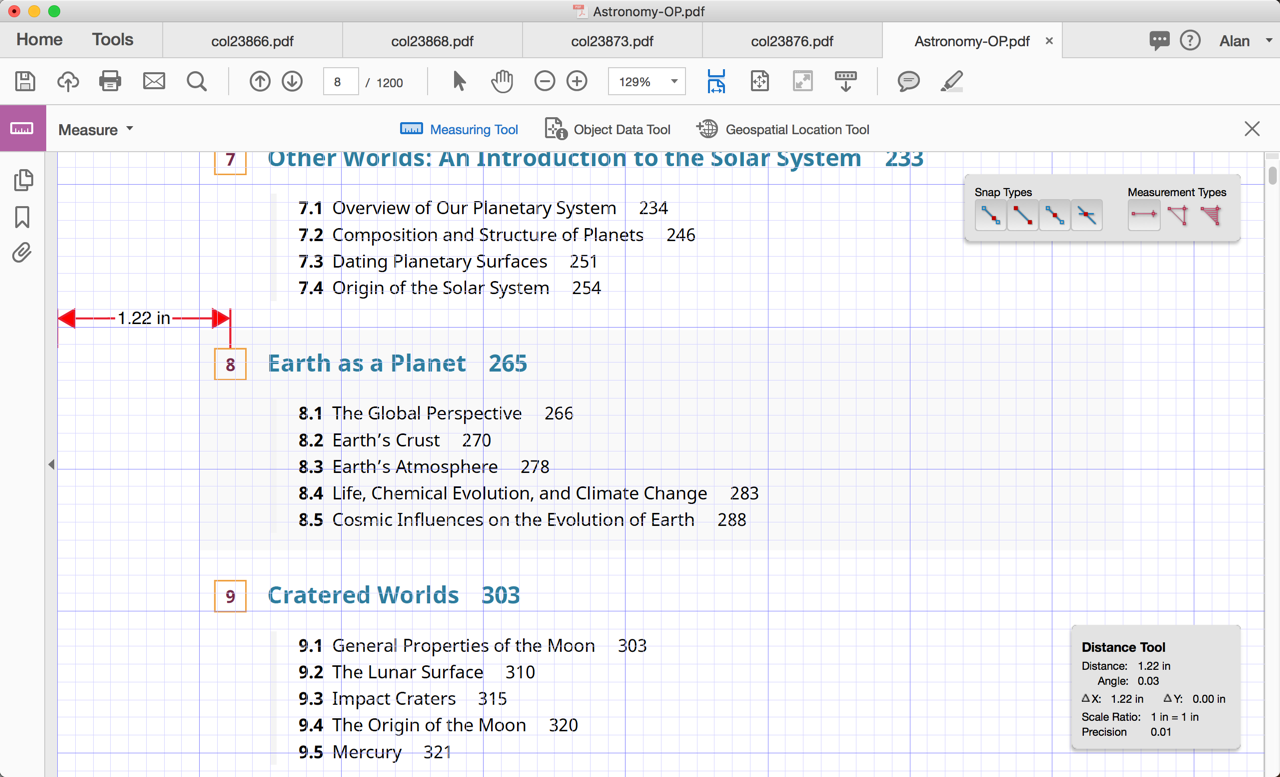
Task: Collapse the left navigation pane arrow
Action: [x=51, y=463]
